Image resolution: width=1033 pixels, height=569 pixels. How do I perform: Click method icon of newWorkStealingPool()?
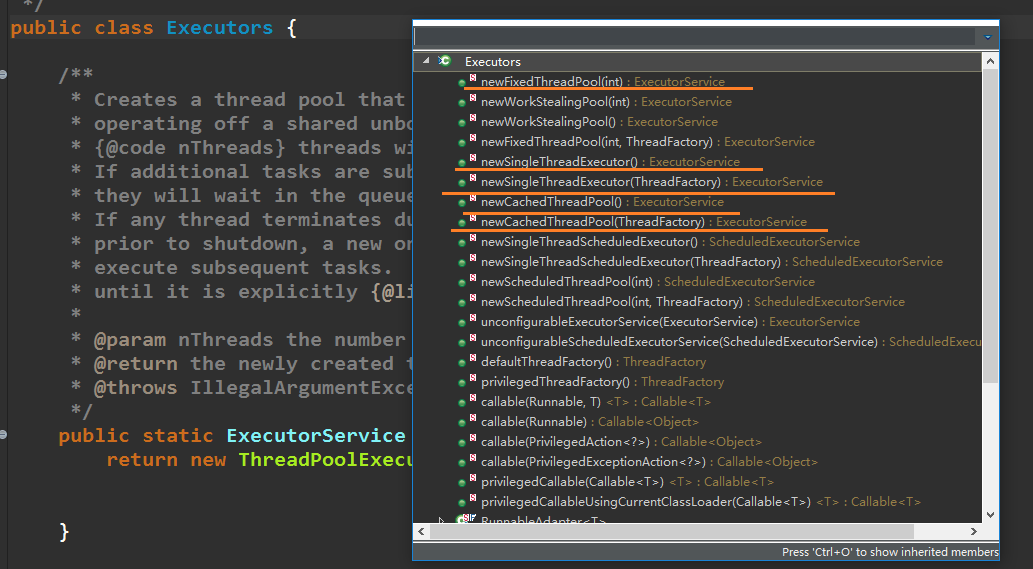coord(466,121)
